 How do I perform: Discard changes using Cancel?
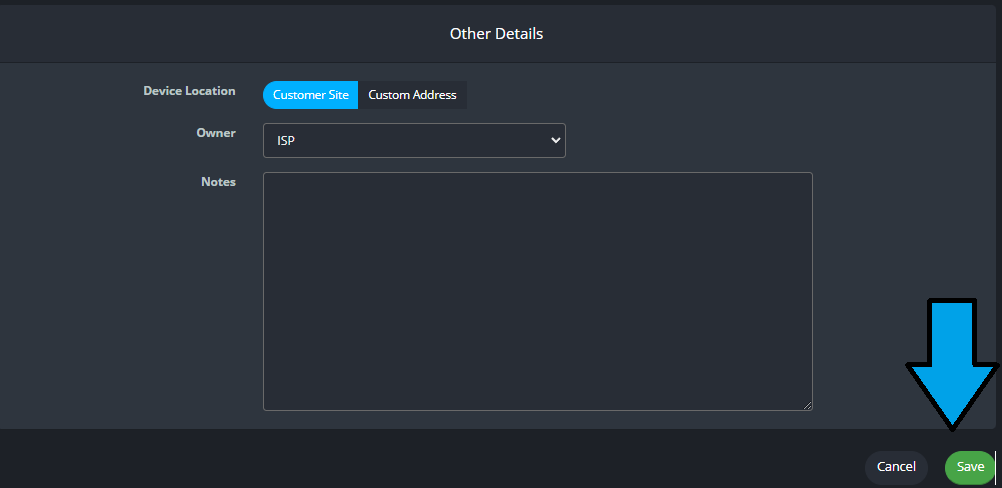coord(896,467)
